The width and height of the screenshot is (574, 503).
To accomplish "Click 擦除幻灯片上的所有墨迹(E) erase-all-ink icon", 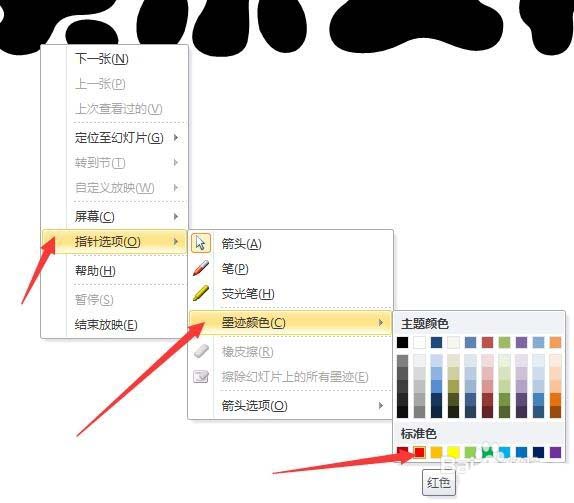I will (201, 376).
